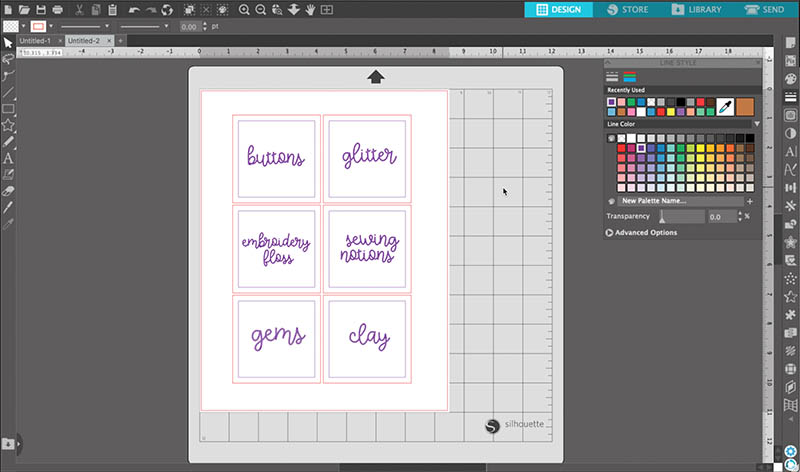
Task: Close the Untitled-2 tab
Action: (109, 40)
